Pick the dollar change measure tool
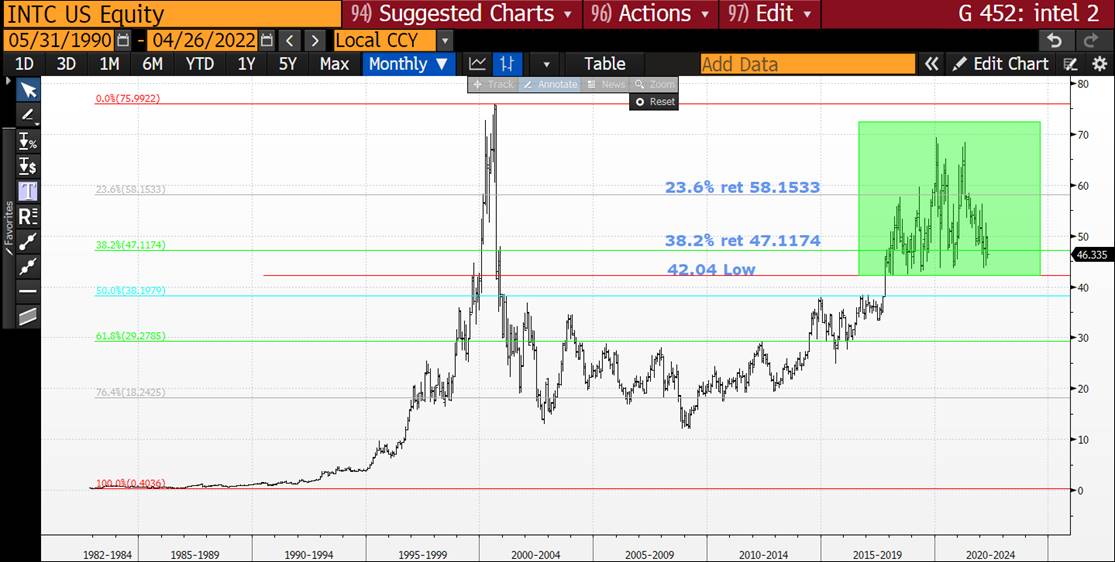 point(28,166)
